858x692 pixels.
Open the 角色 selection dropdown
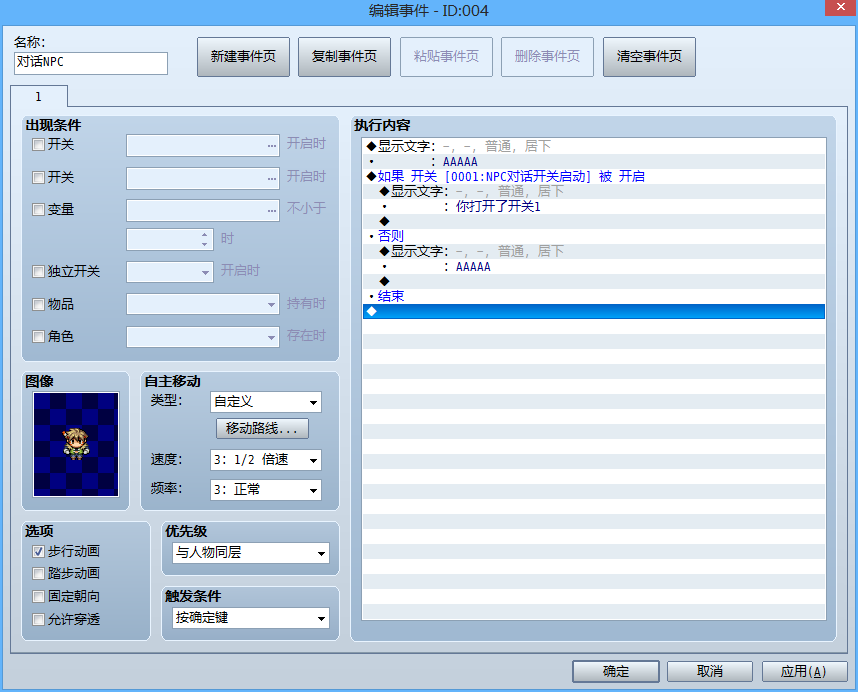203,337
